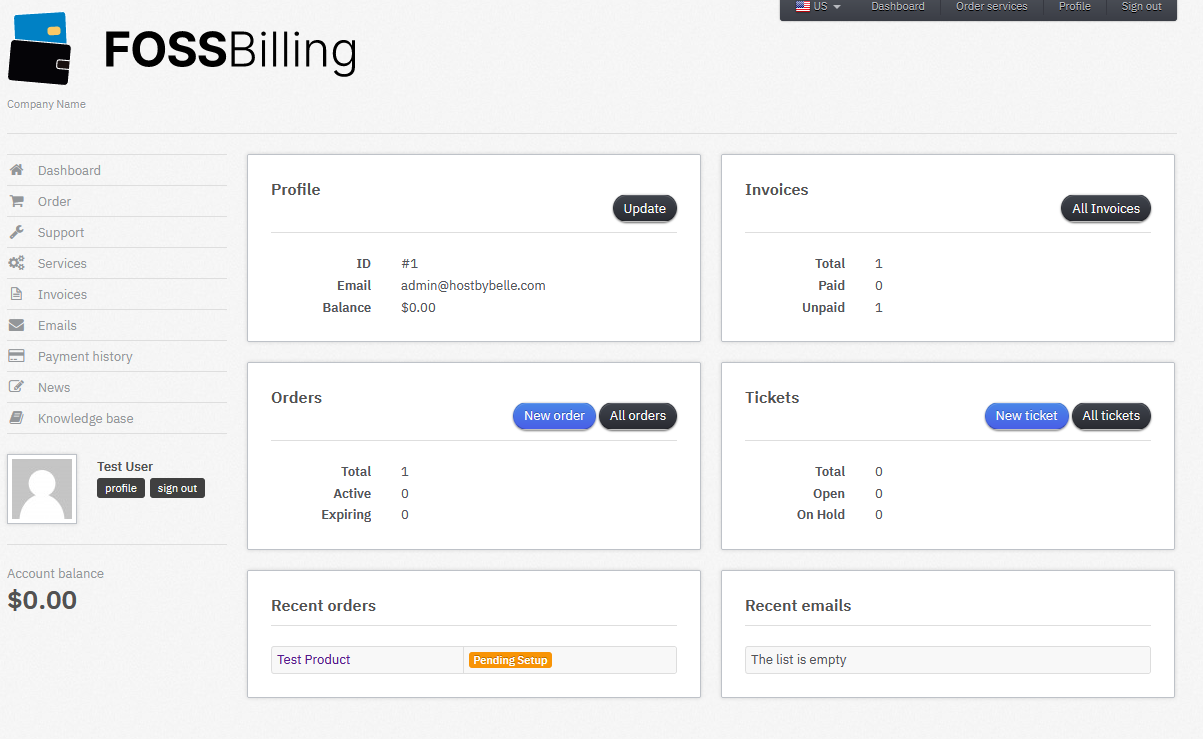Viewport: 1203px width, 739px height.
Task: Follow the Test Product link under Recent orders
Action: pyautogui.click(x=313, y=659)
